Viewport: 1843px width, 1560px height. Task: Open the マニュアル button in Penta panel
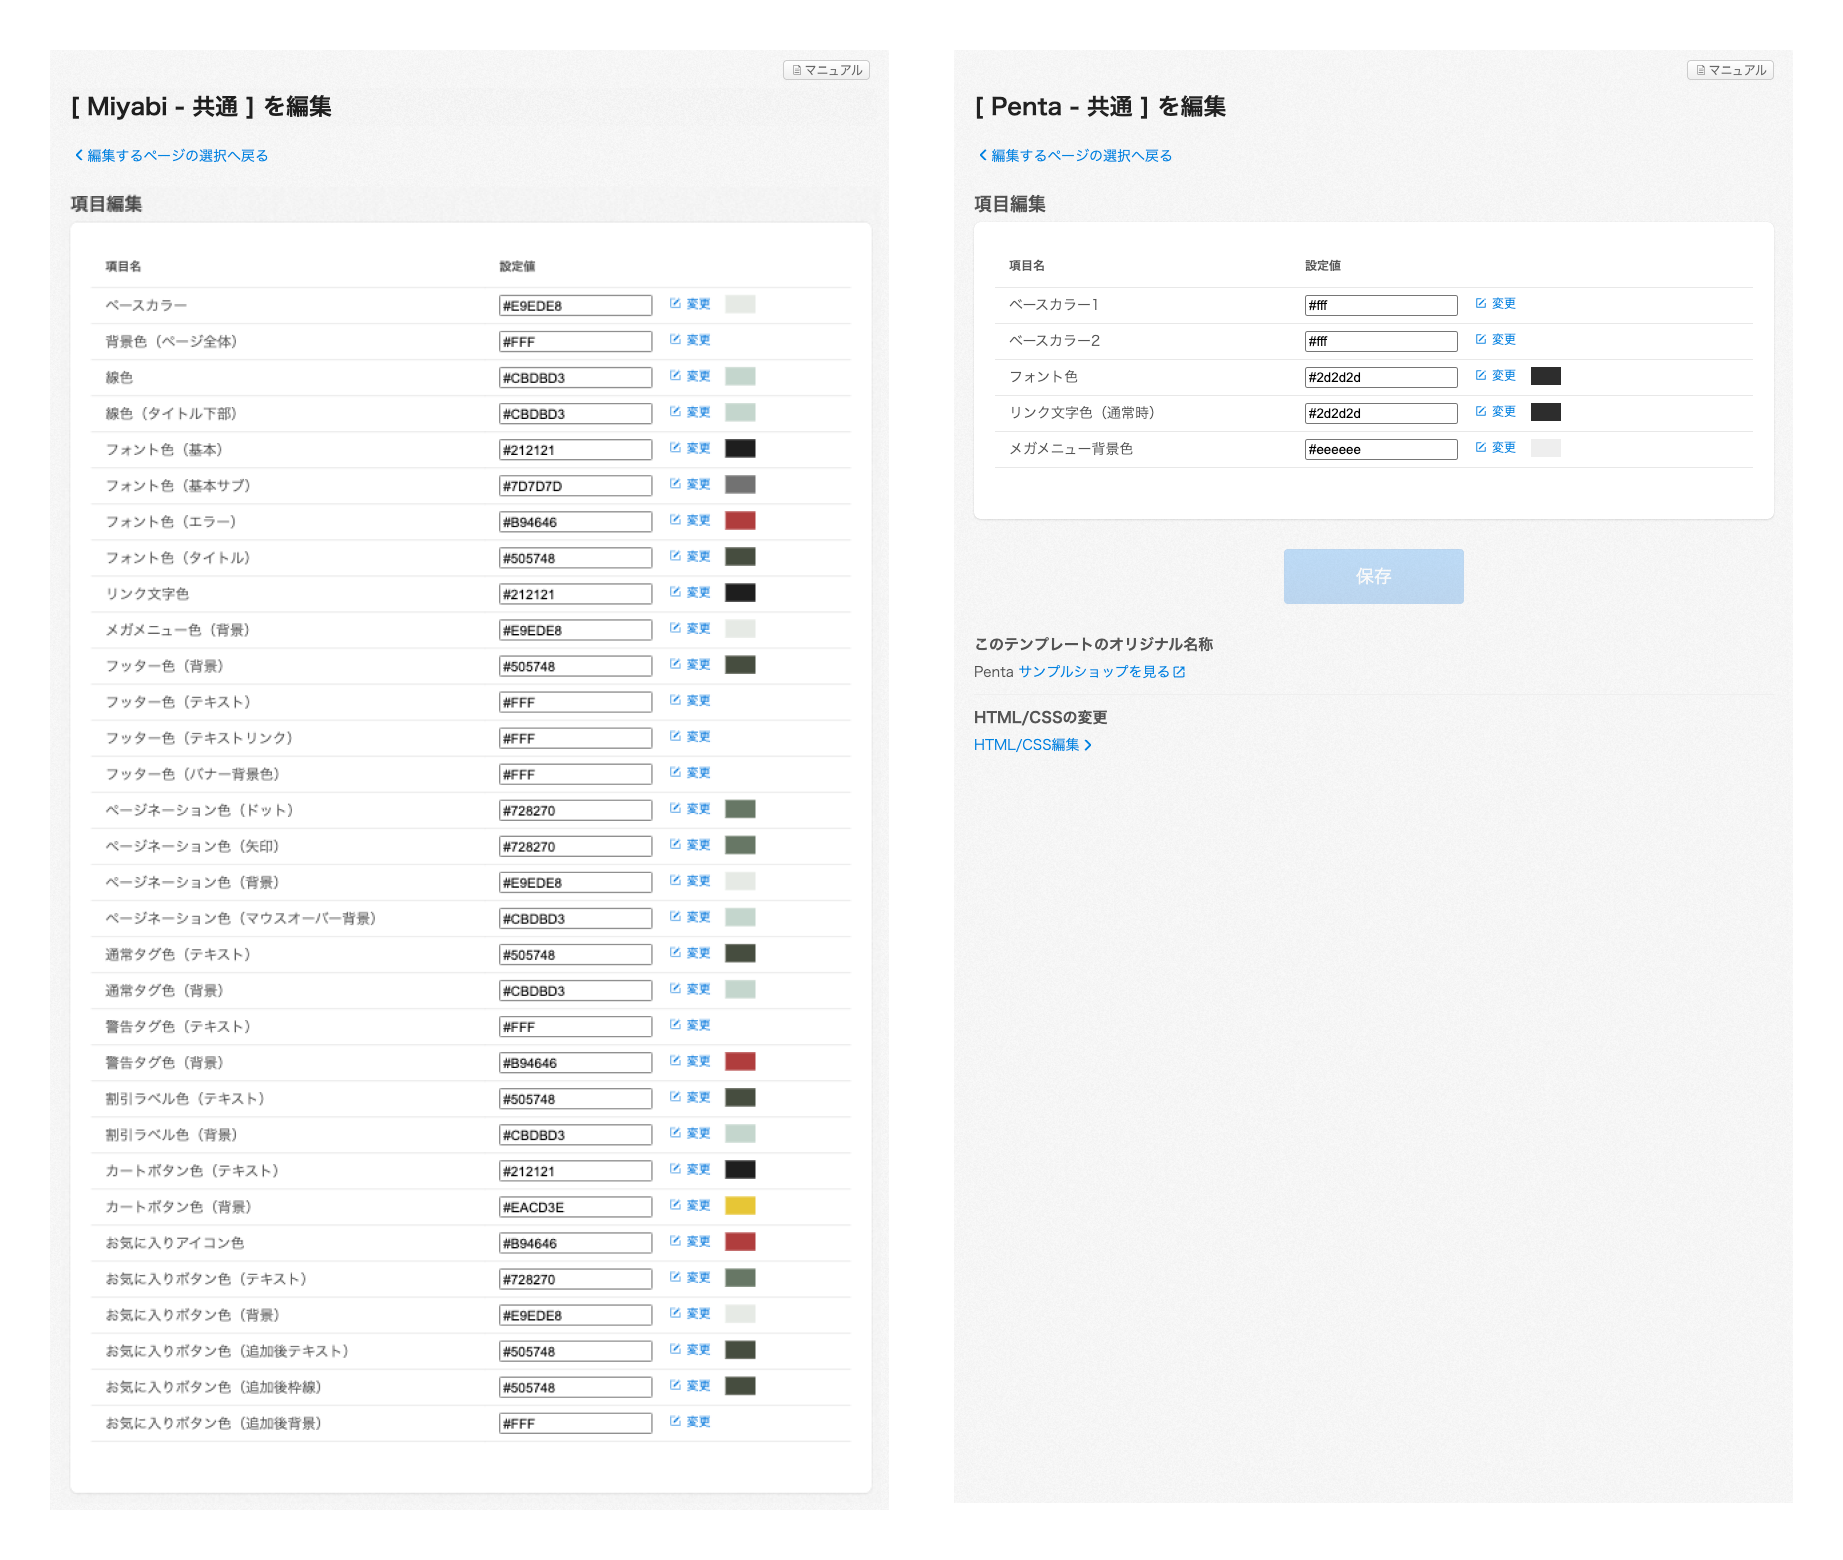(1730, 70)
